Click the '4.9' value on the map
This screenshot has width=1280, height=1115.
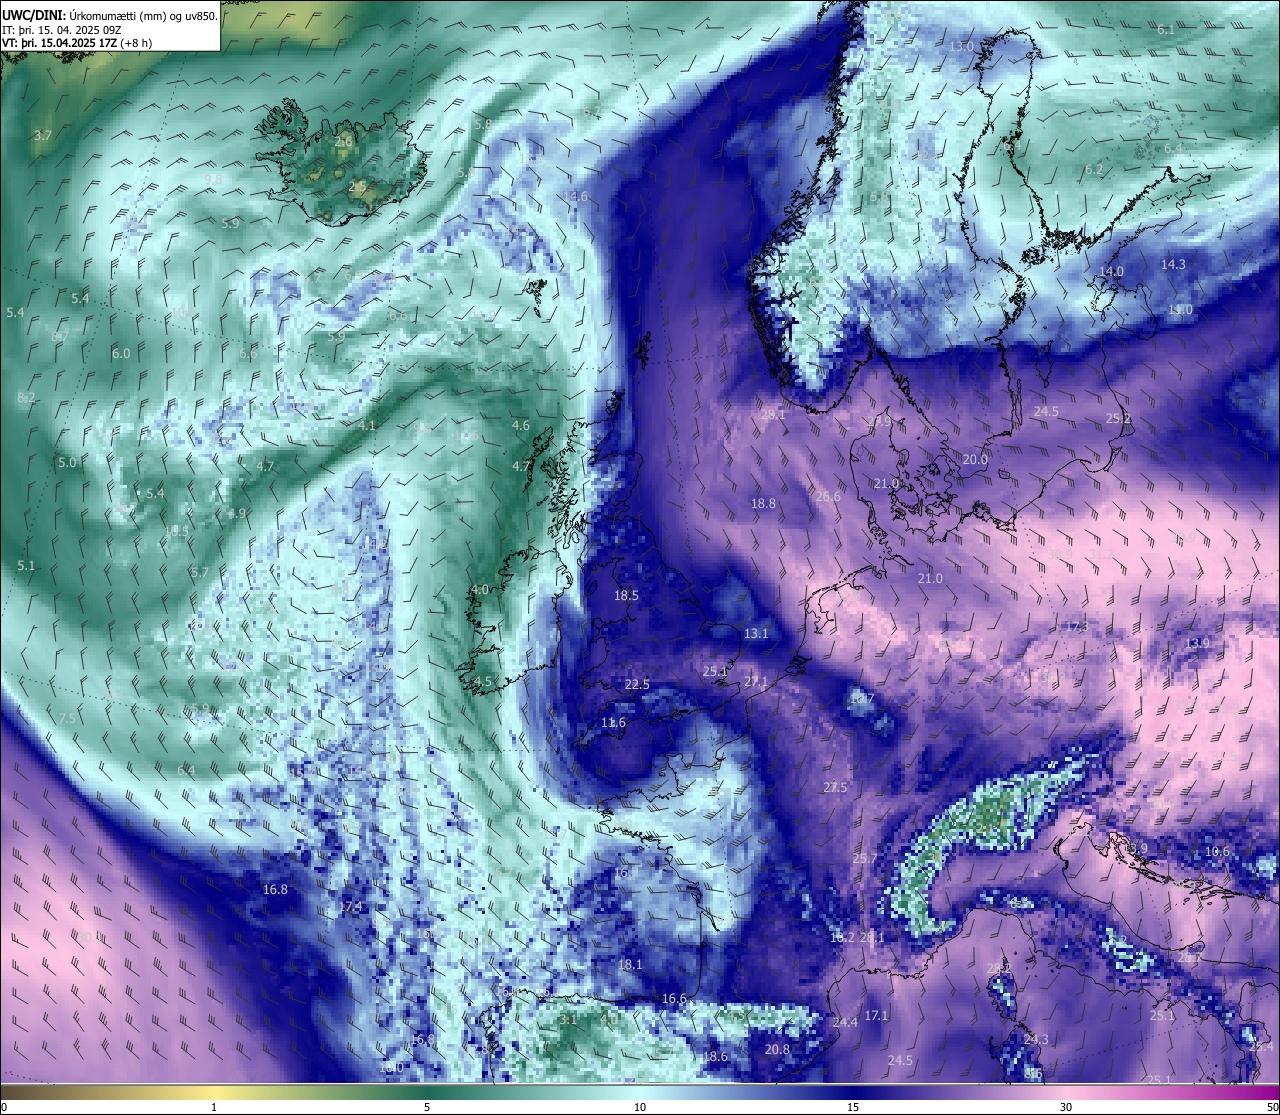click(237, 514)
